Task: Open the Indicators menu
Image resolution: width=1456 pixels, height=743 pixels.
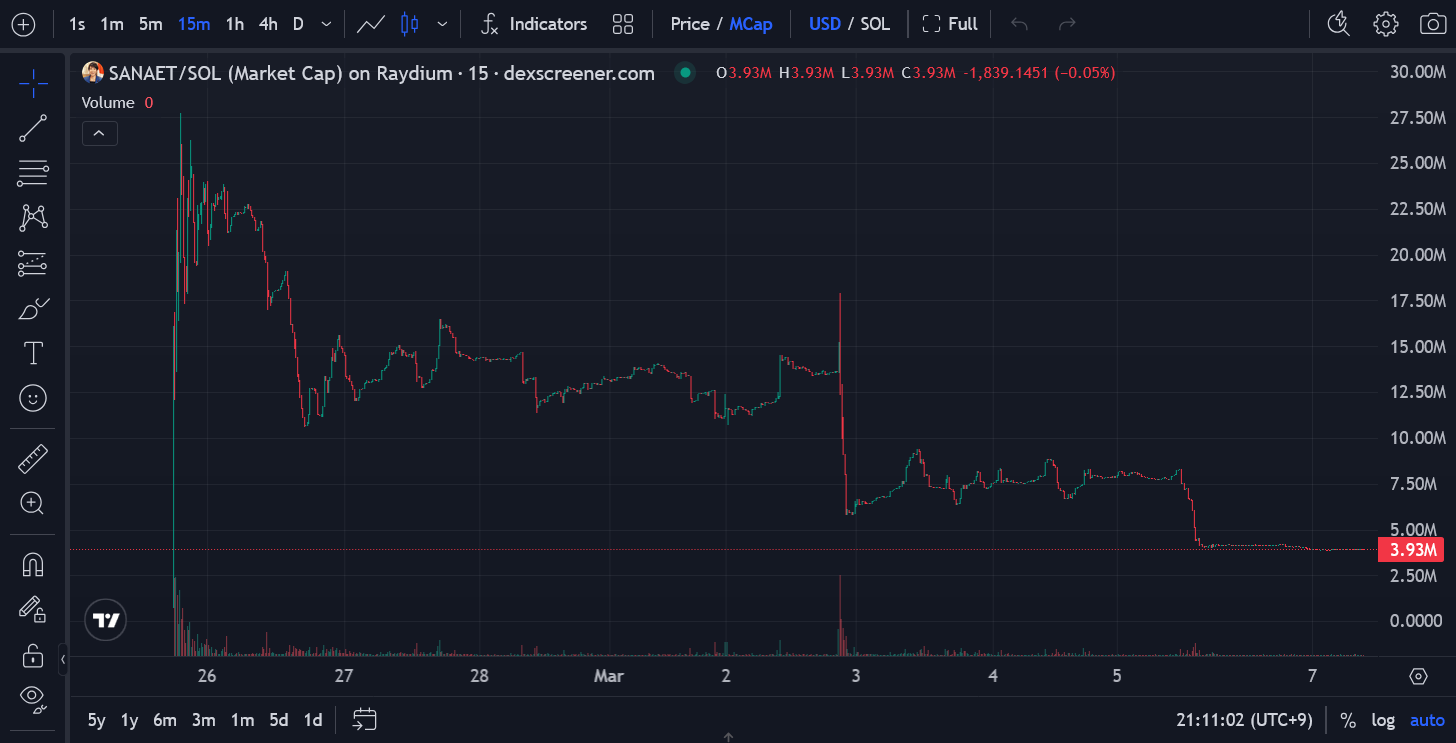Action: (x=533, y=24)
